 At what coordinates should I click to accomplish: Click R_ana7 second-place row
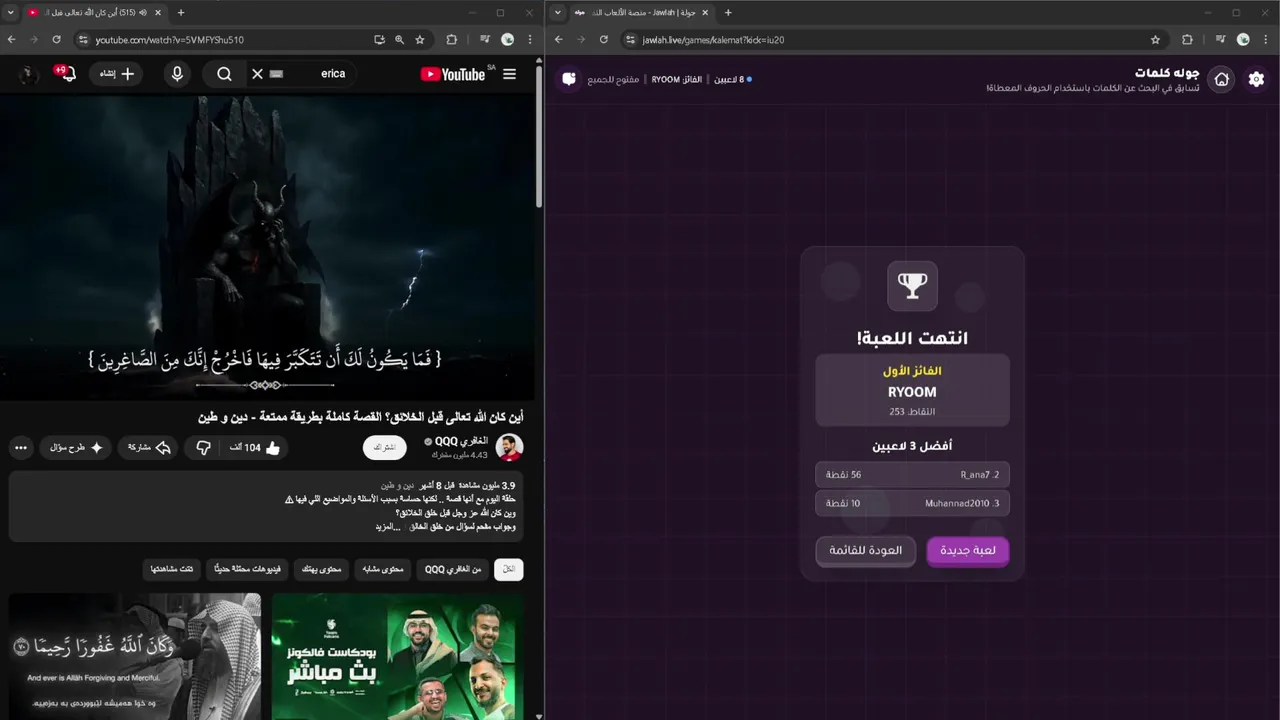click(x=912, y=474)
